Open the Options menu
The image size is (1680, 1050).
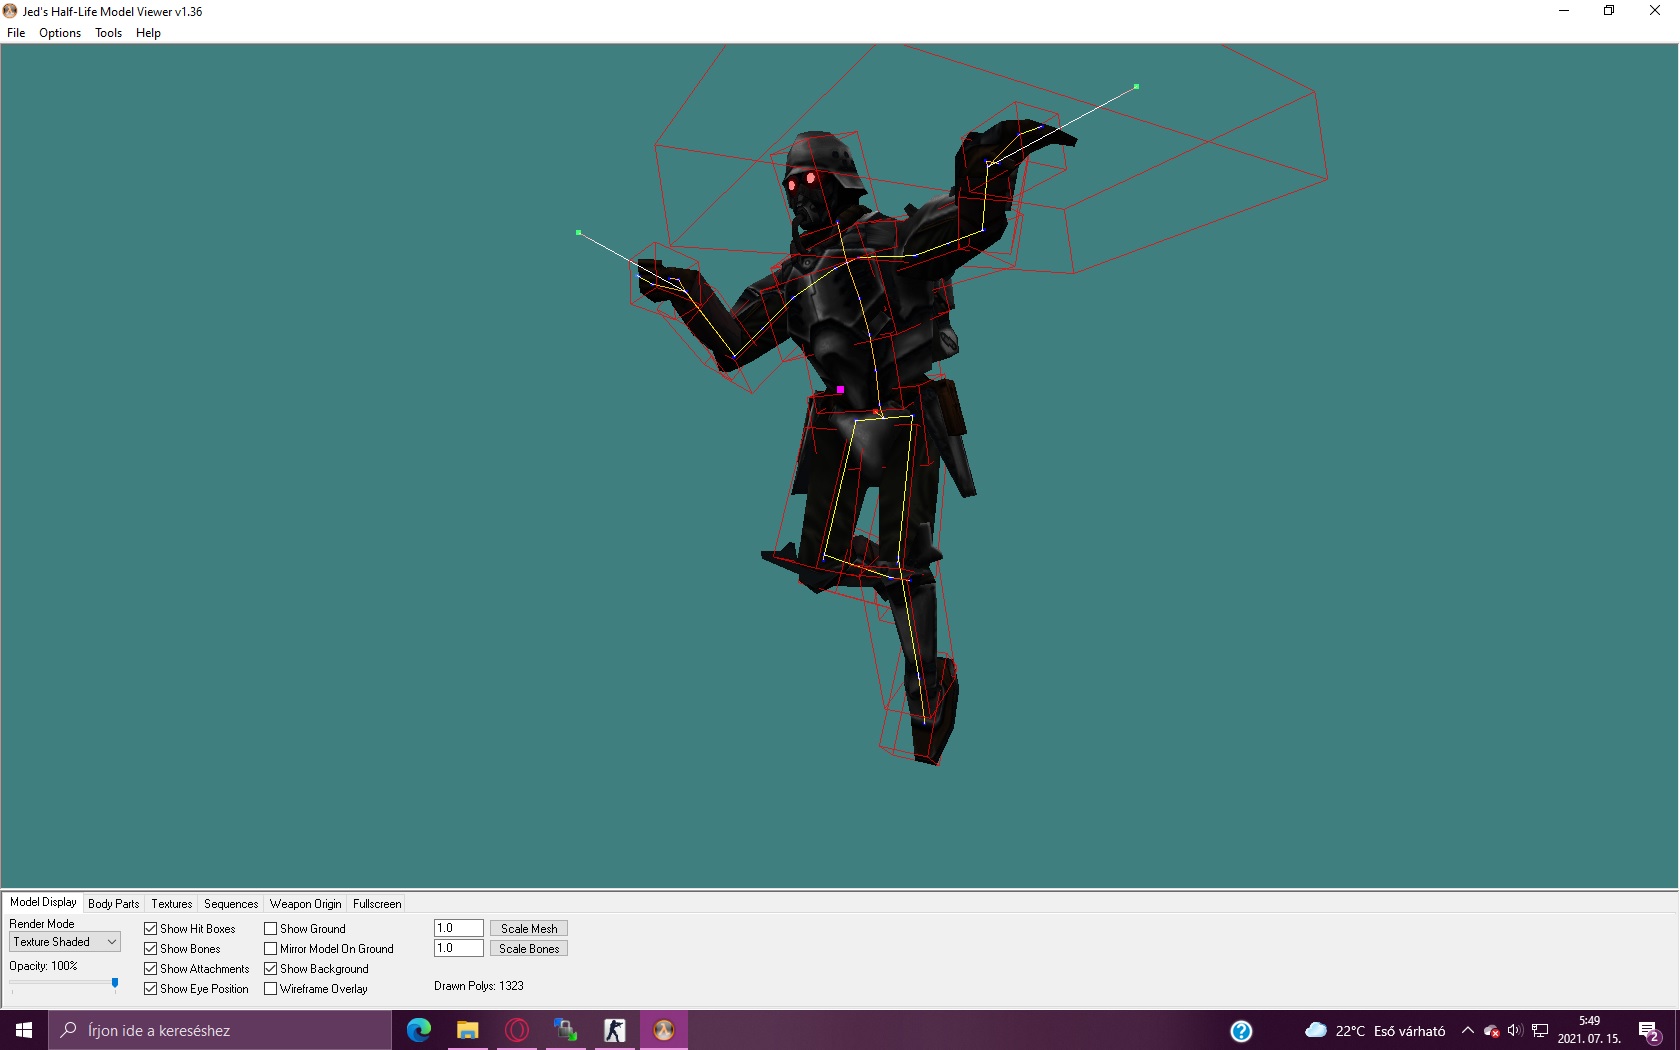point(60,33)
